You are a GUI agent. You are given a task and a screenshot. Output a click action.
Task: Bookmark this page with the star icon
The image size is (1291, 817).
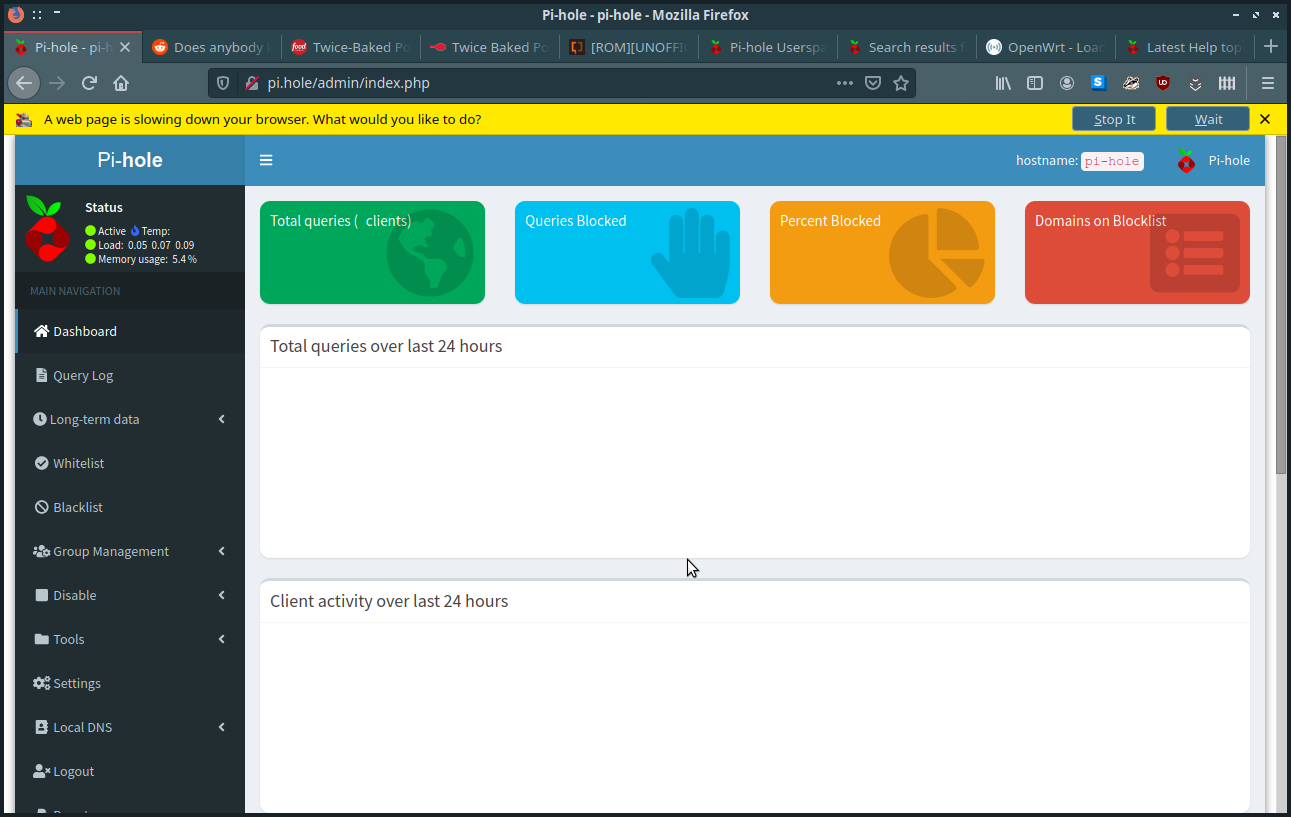pos(901,83)
